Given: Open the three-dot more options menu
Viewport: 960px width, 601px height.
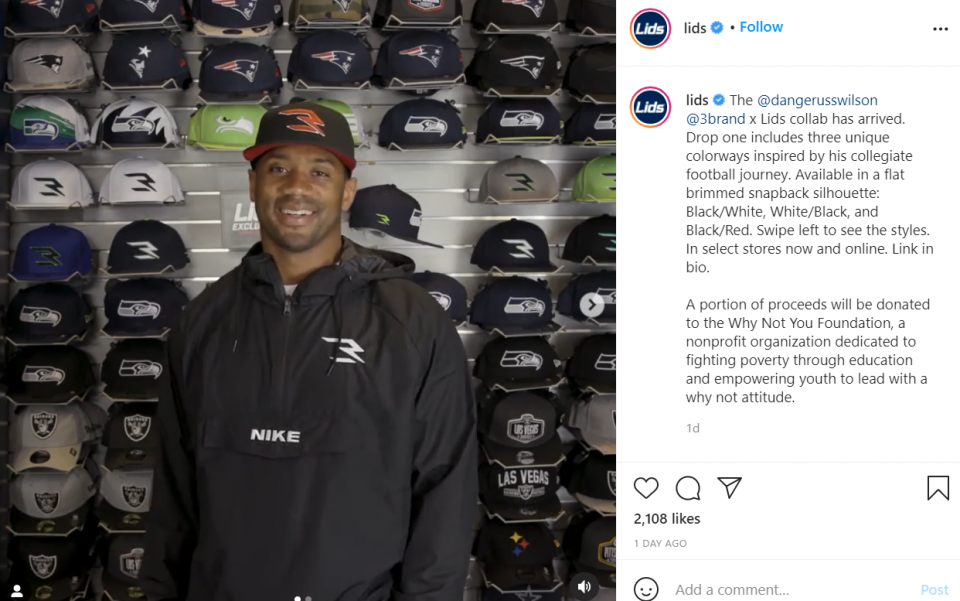Looking at the screenshot, I should [x=940, y=29].
